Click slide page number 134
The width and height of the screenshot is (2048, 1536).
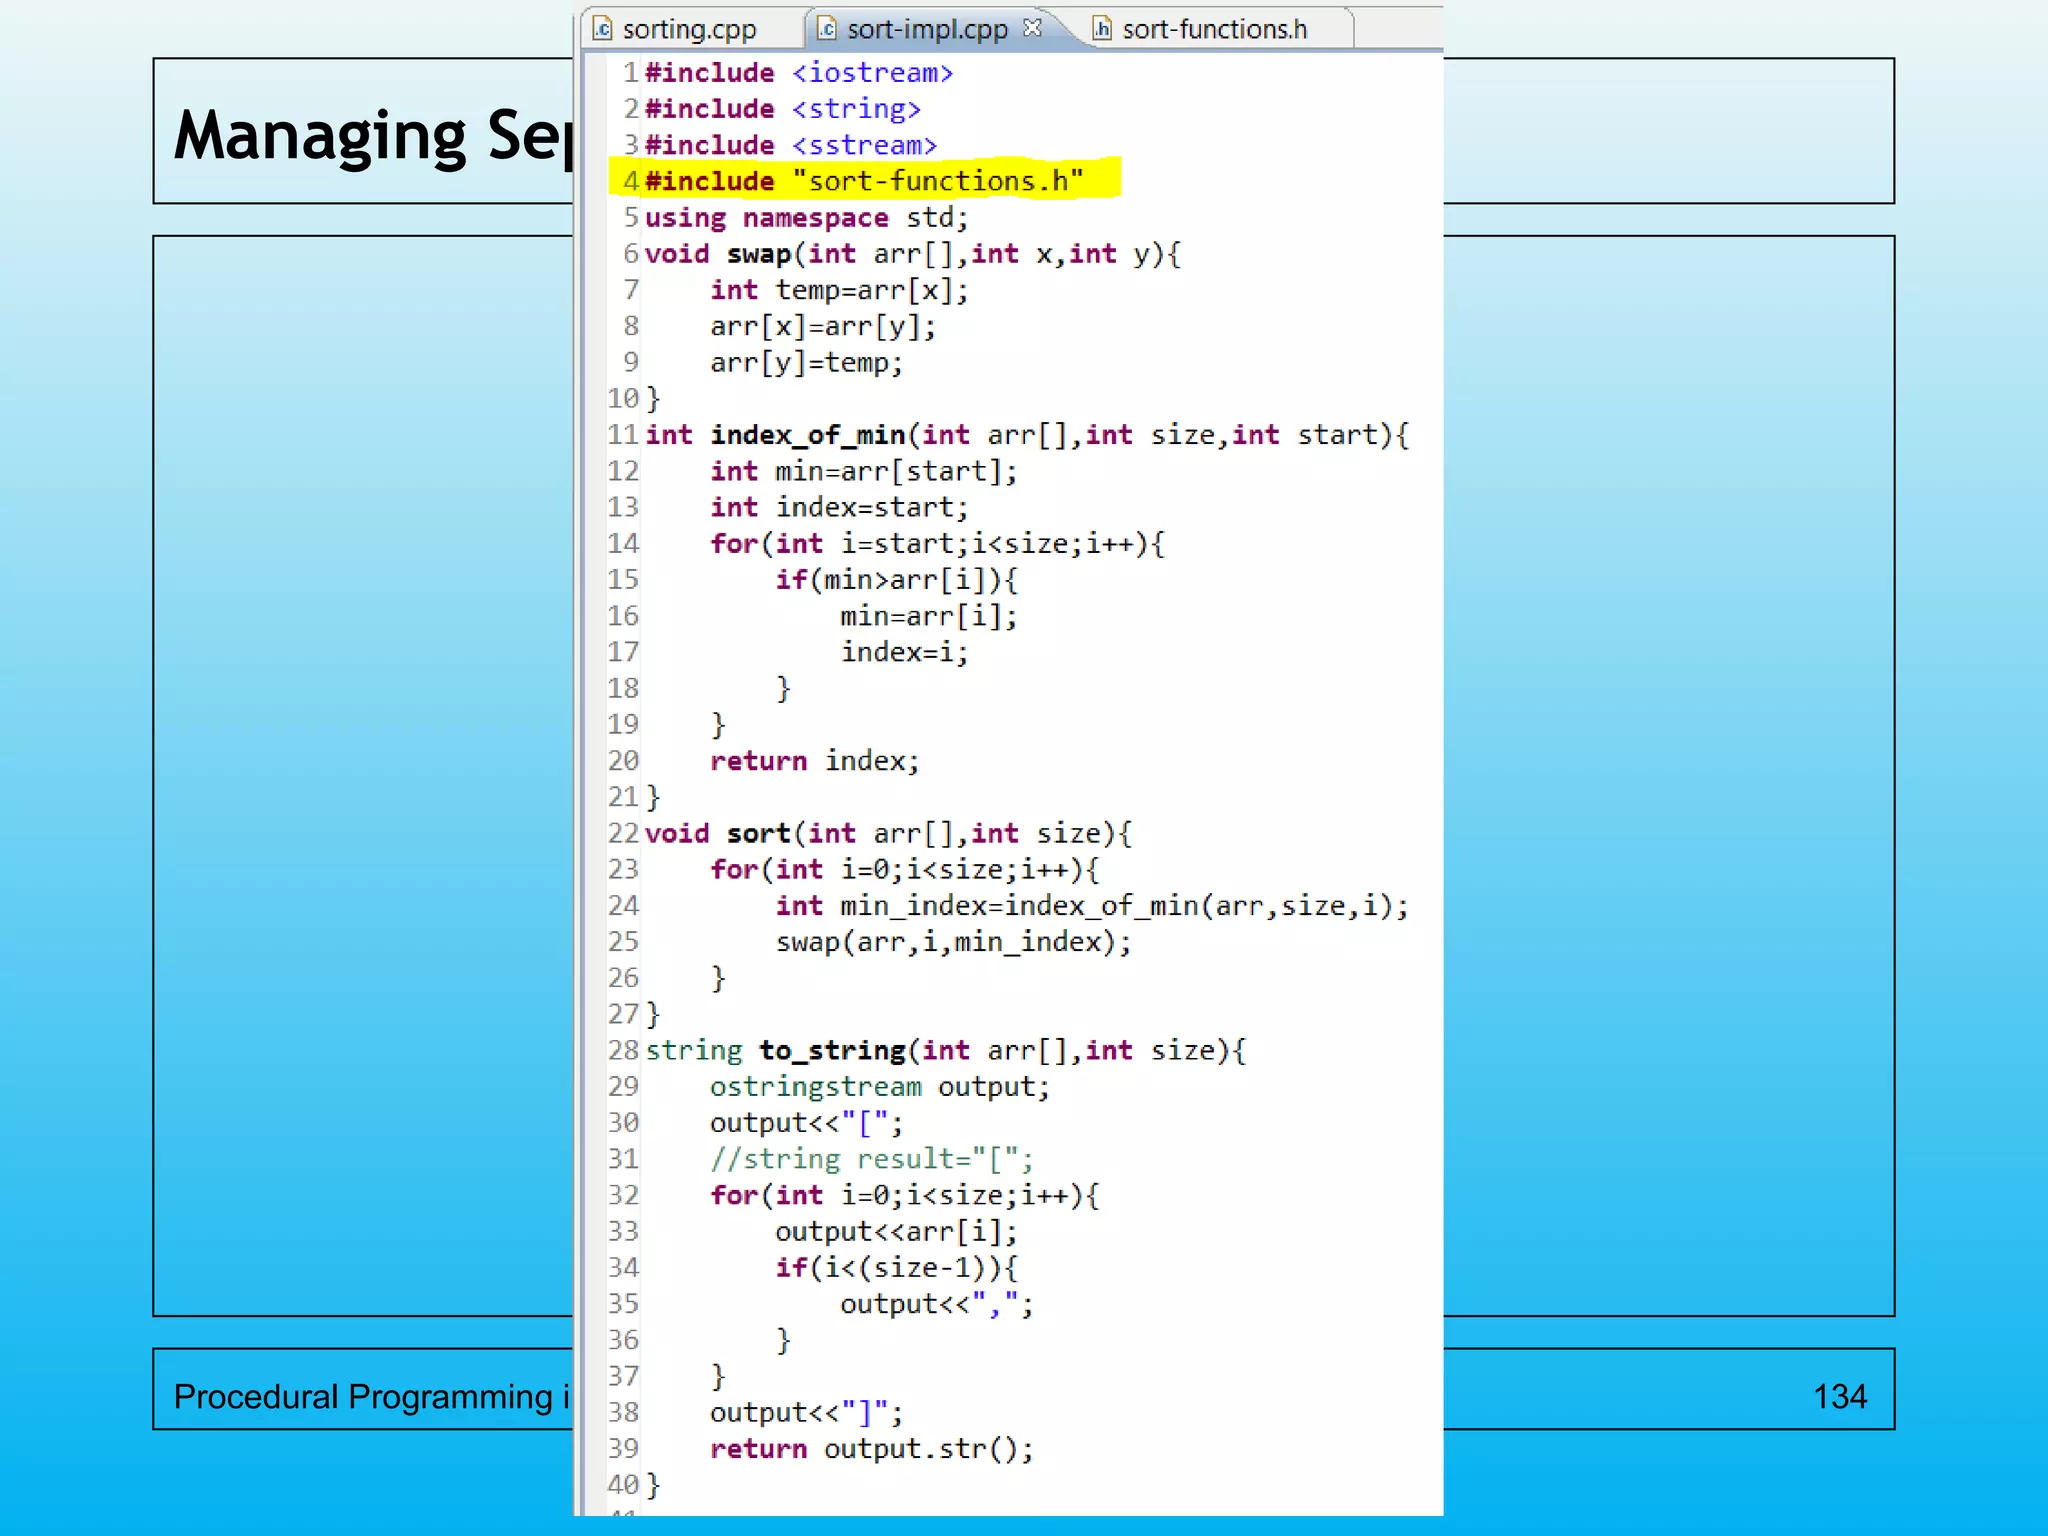[x=1840, y=1396]
